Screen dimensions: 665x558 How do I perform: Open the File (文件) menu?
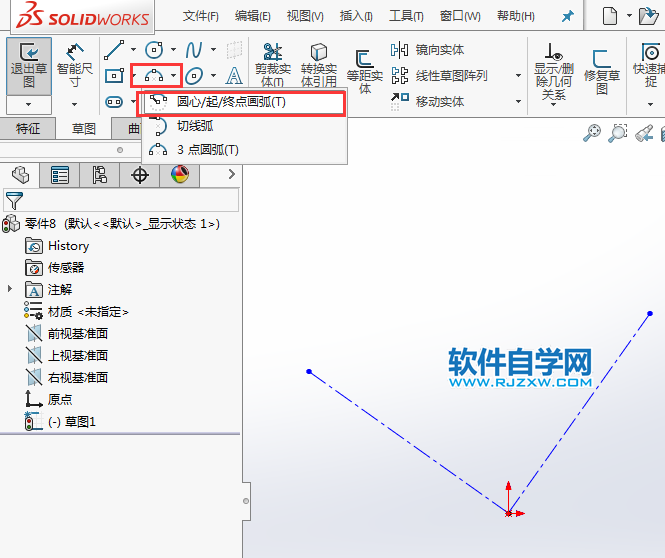[201, 17]
